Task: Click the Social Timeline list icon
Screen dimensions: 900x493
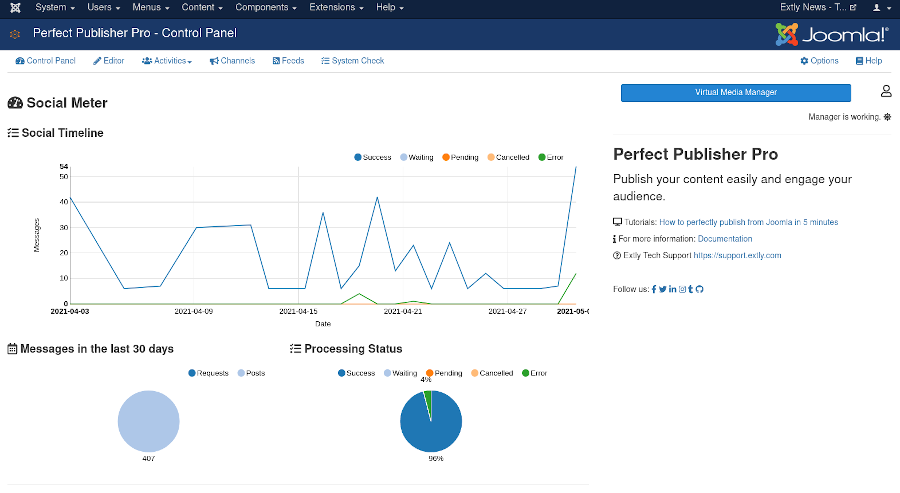Action: click(x=13, y=133)
